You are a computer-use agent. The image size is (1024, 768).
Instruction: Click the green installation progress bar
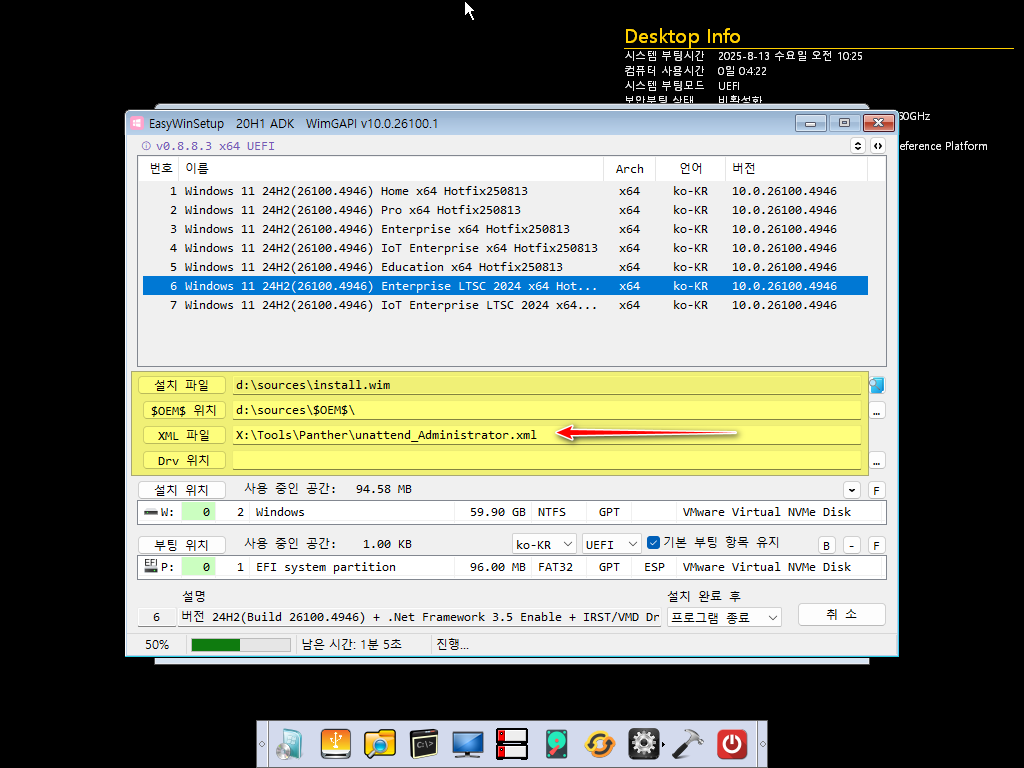tap(240, 645)
